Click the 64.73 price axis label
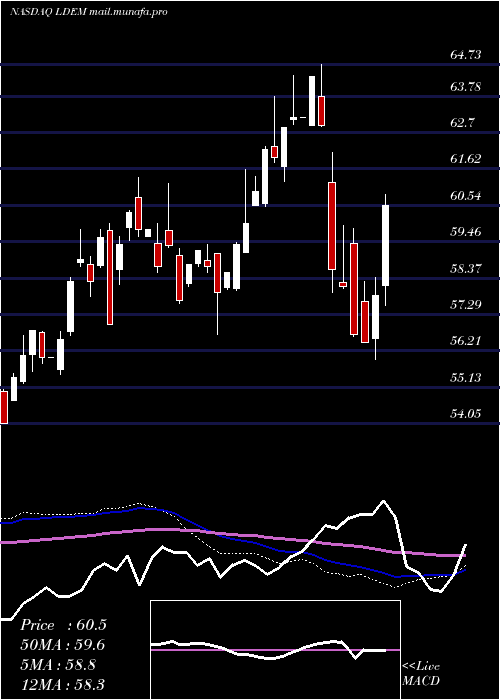Image resolution: width=500 pixels, height=700 pixels. click(x=466, y=54)
